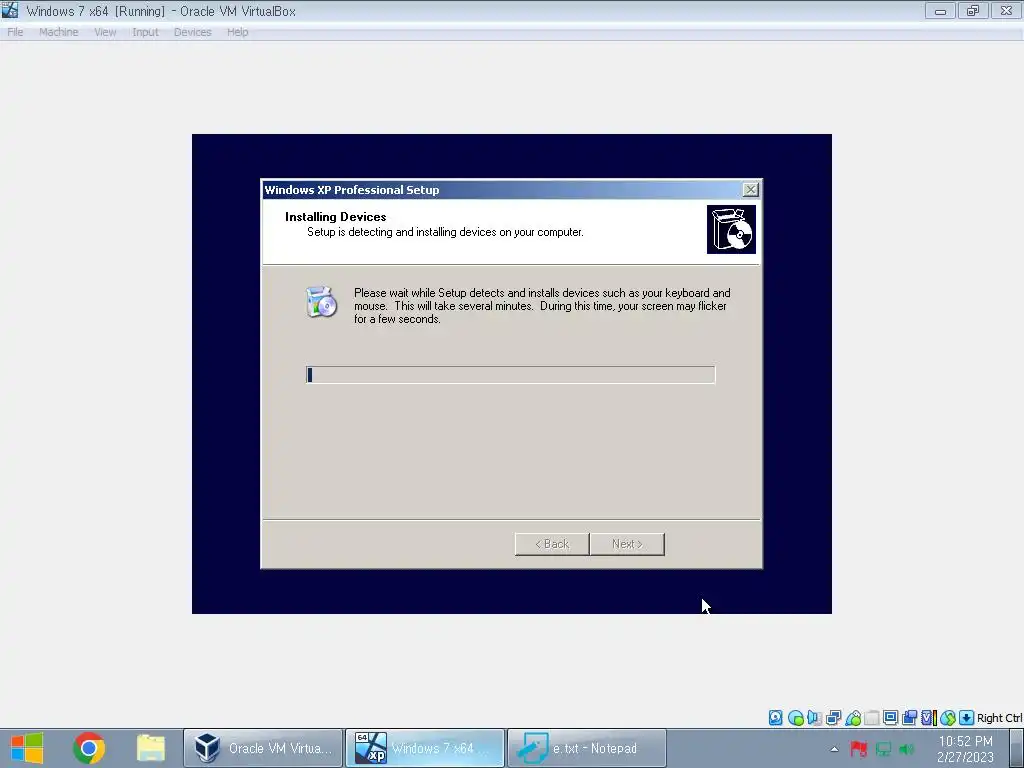
Task: Launch Google Chrome from taskbar
Action: pos(89,748)
